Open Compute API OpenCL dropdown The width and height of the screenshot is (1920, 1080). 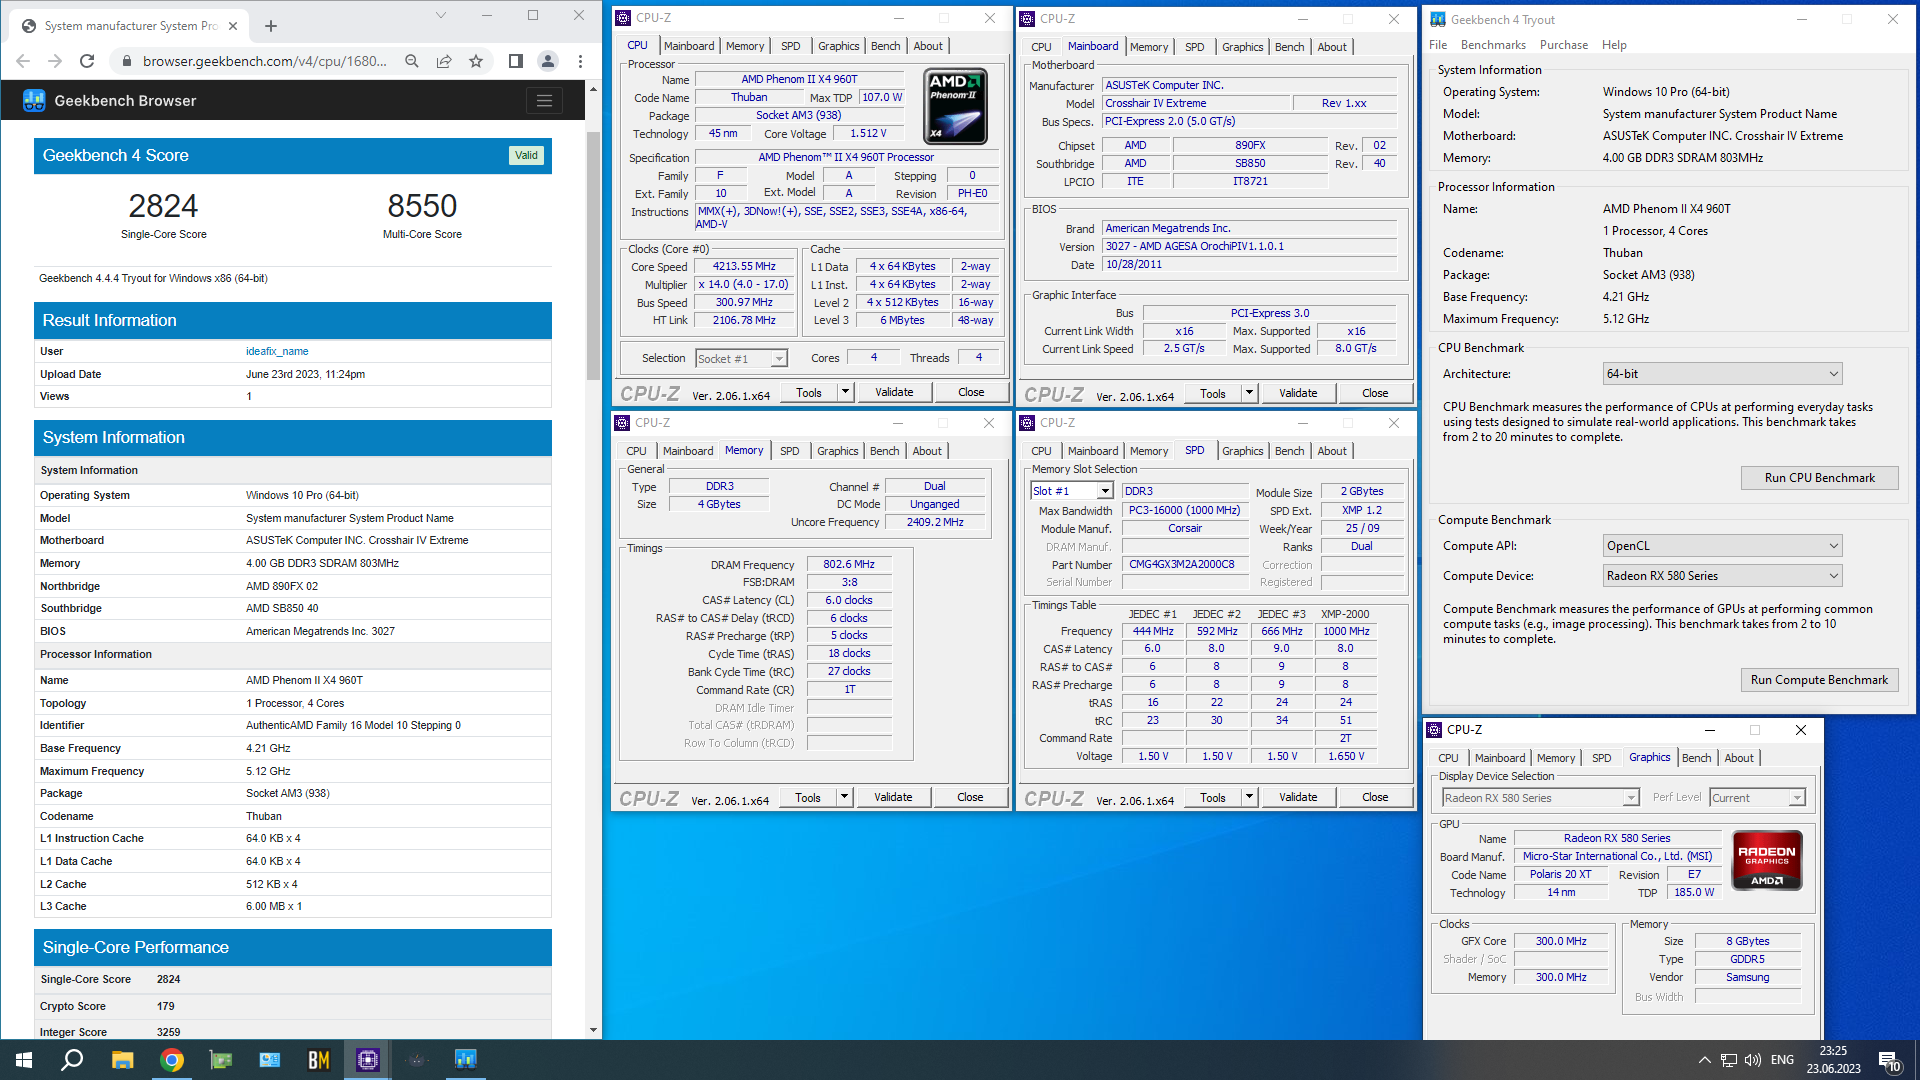[1722, 546]
